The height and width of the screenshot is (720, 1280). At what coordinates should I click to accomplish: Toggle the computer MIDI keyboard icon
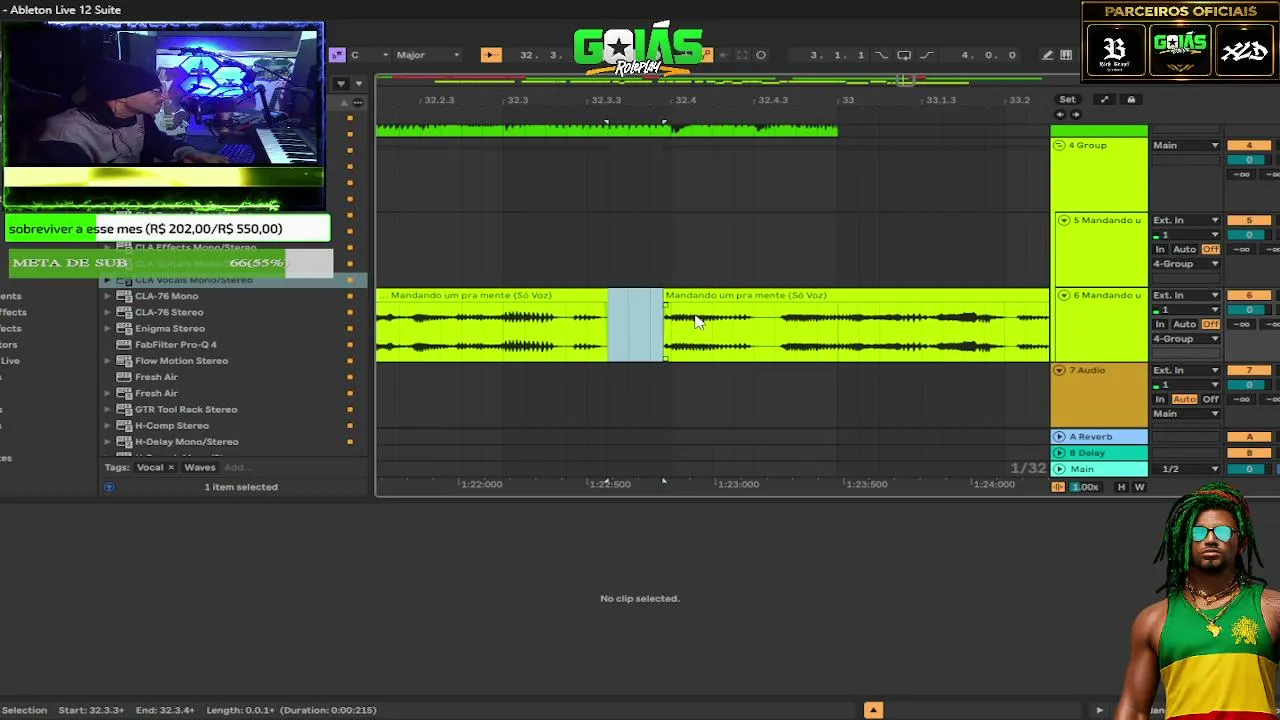coord(1066,55)
